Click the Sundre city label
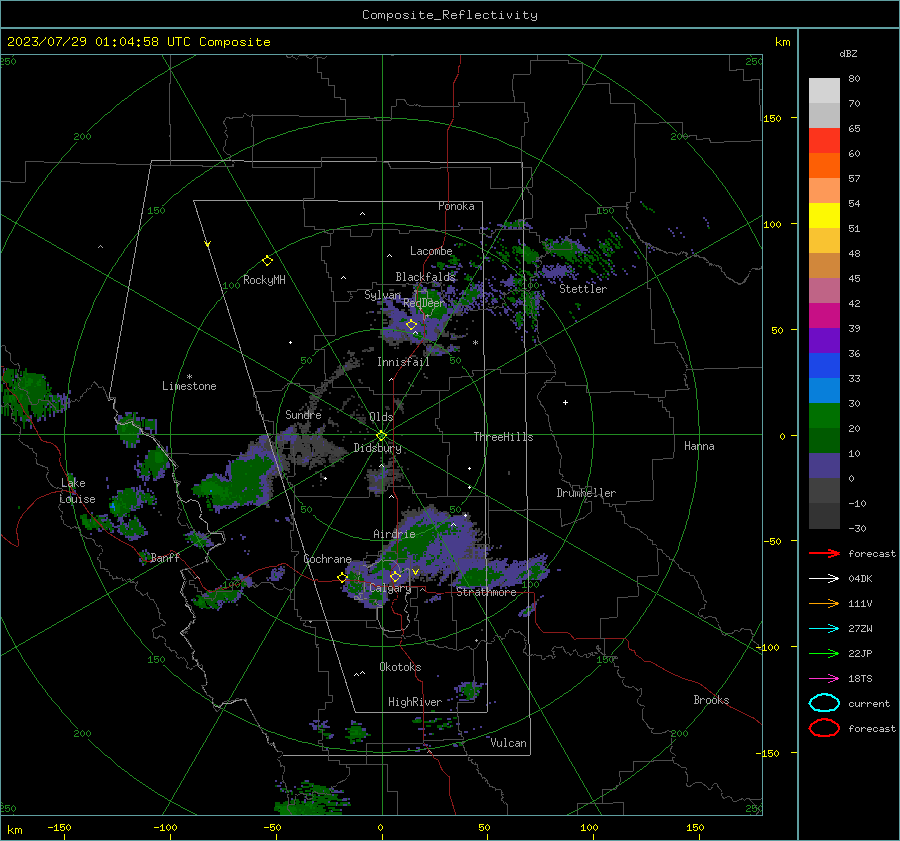This screenshot has height=841, width=900. click(x=303, y=414)
